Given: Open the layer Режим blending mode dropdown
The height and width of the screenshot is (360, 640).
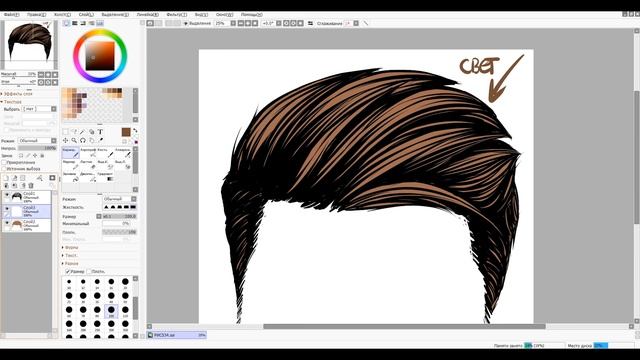Looking at the screenshot, I should click(37, 141).
